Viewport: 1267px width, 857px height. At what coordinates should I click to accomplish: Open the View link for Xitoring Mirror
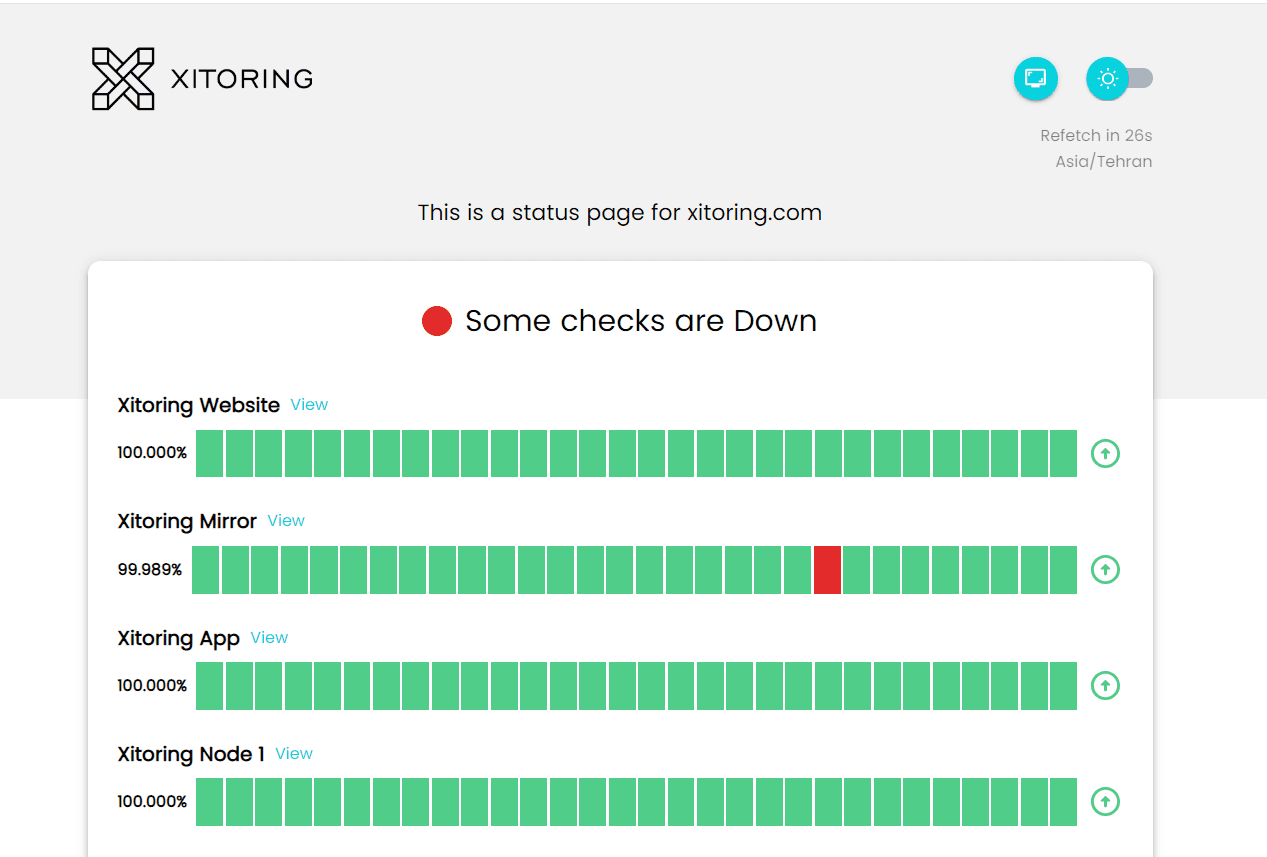pos(286,520)
